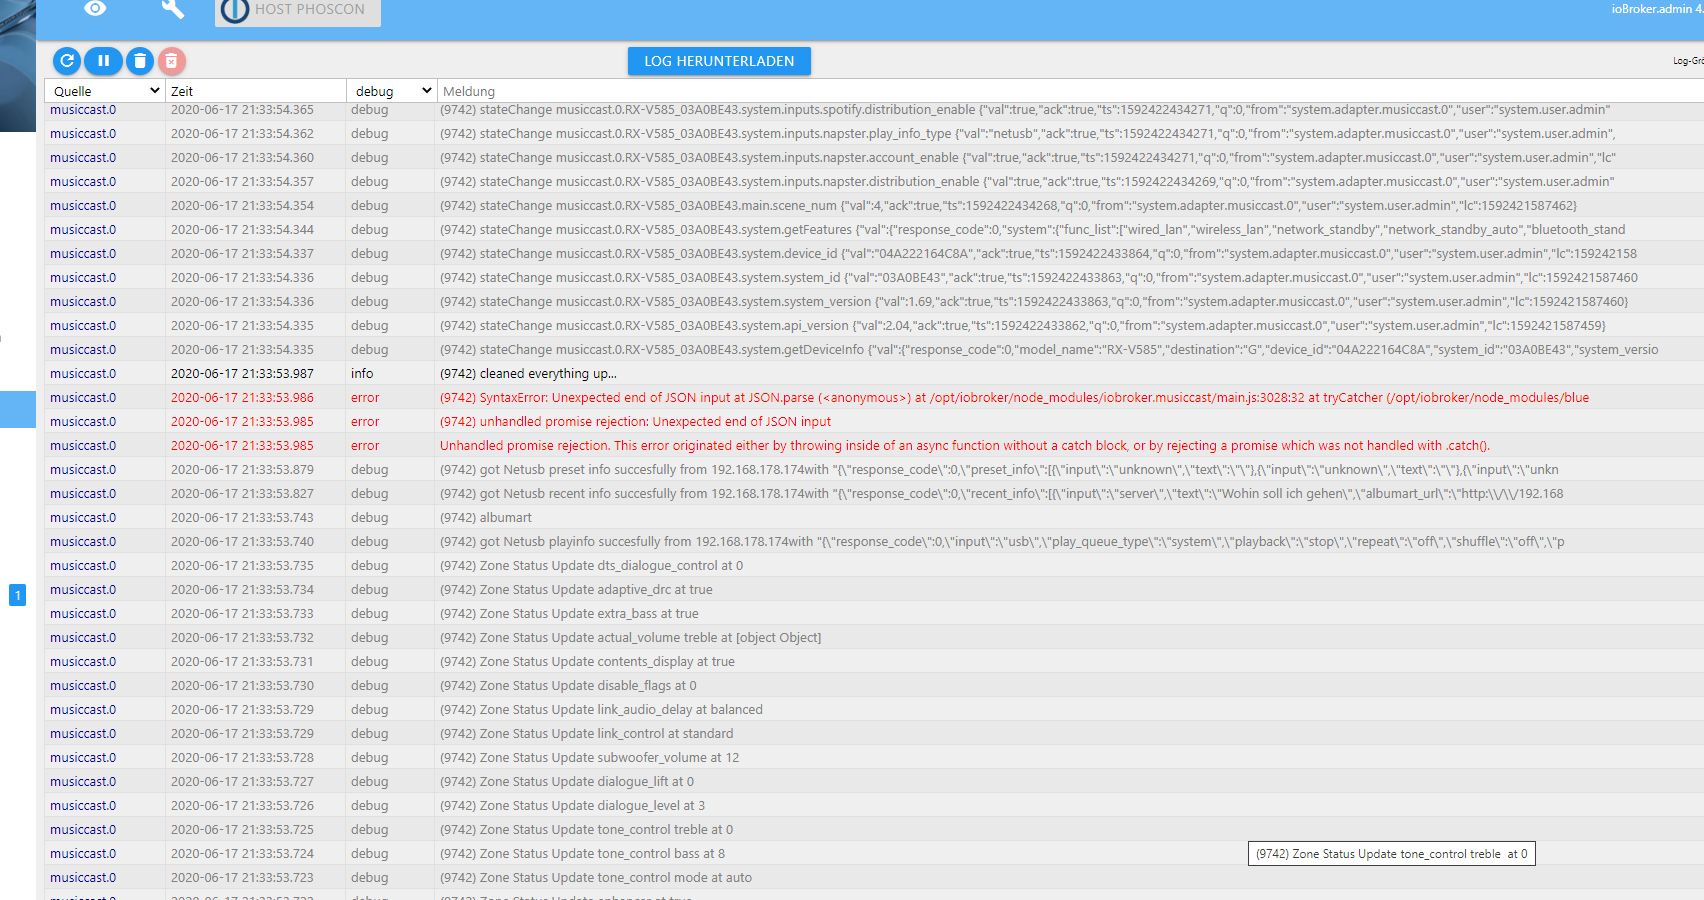Click timestamp 2020-06-17 21:33:53.743
Viewport: 1704px width, 900px height.
coord(242,518)
